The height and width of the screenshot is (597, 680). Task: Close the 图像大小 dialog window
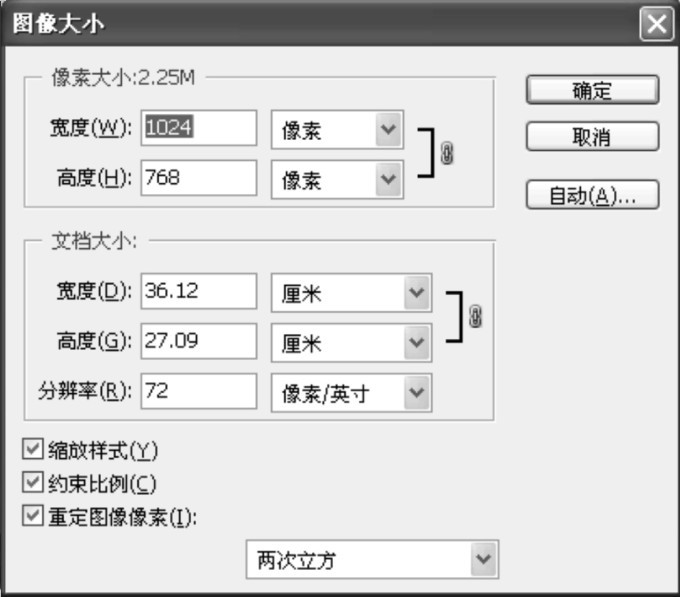point(656,23)
